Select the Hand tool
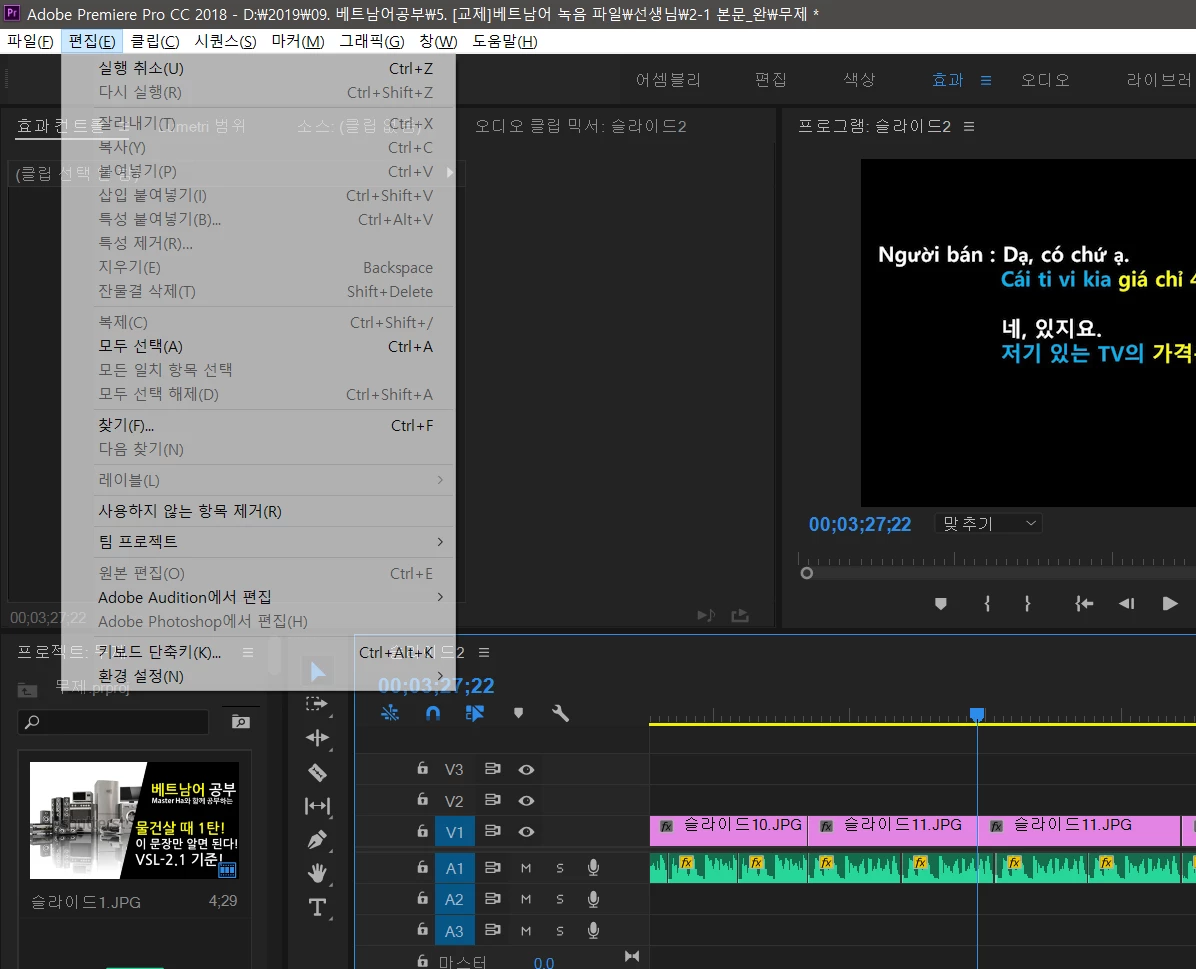 [317, 873]
